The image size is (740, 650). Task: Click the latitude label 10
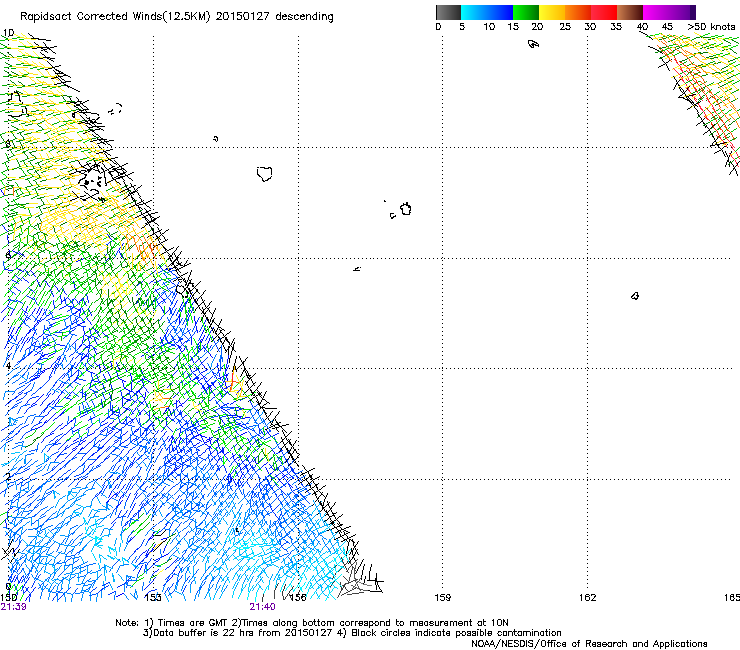click(8, 33)
